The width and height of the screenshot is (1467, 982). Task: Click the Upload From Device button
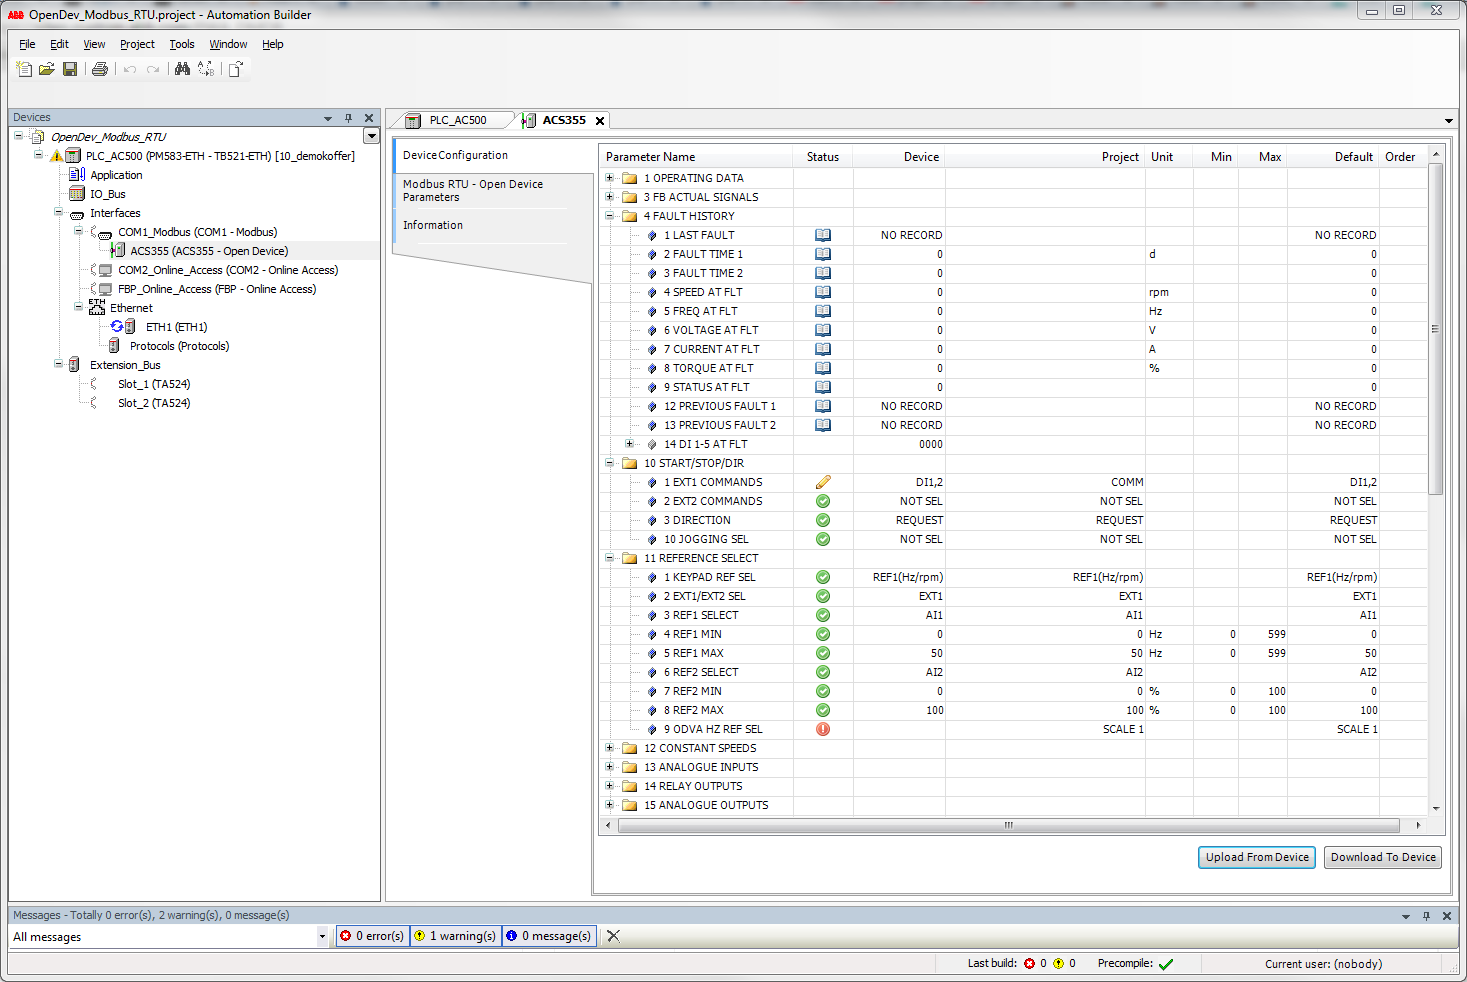[1257, 857]
